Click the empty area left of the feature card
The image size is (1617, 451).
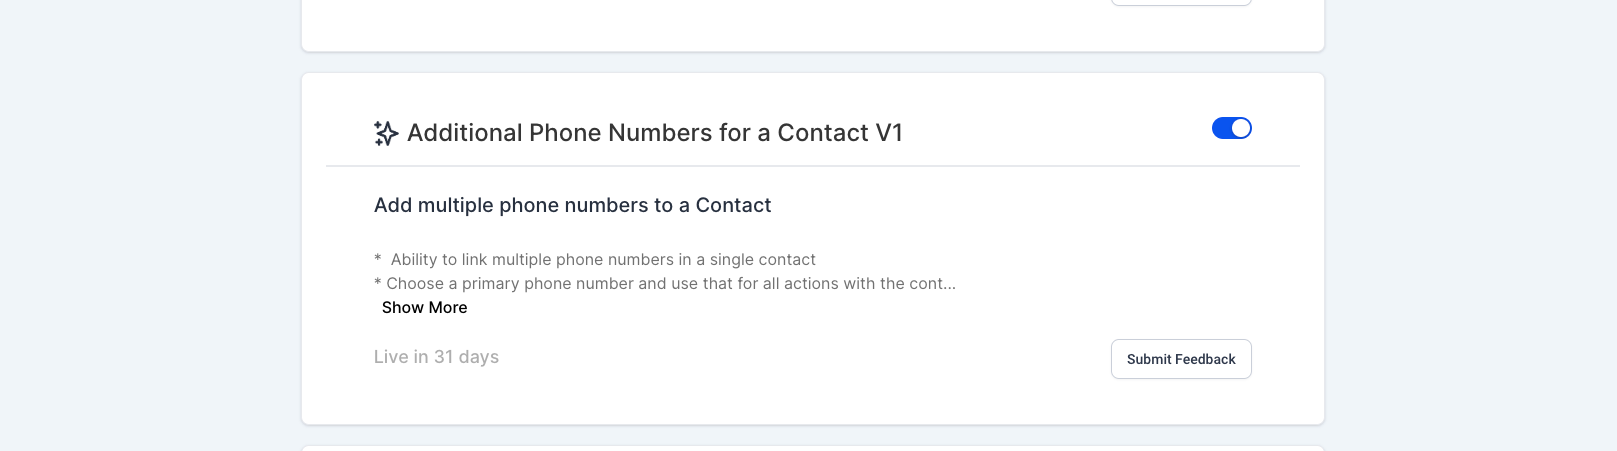[150, 248]
